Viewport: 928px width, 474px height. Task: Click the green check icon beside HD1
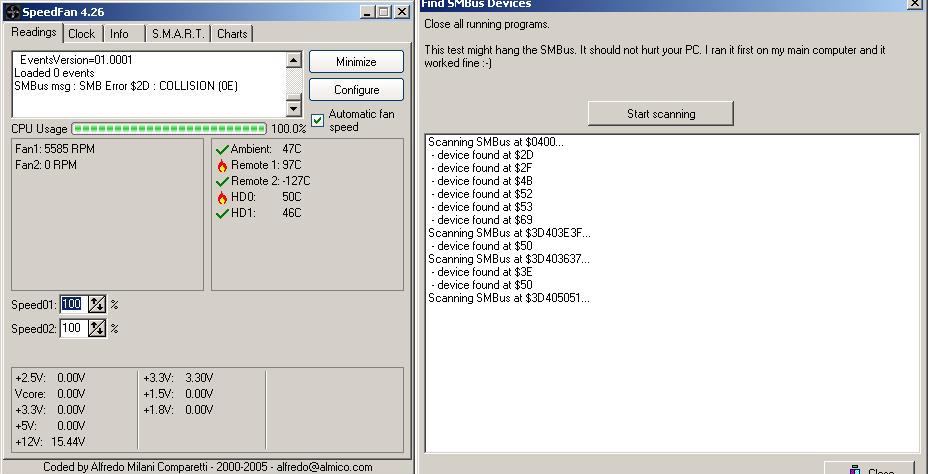pyautogui.click(x=223, y=214)
